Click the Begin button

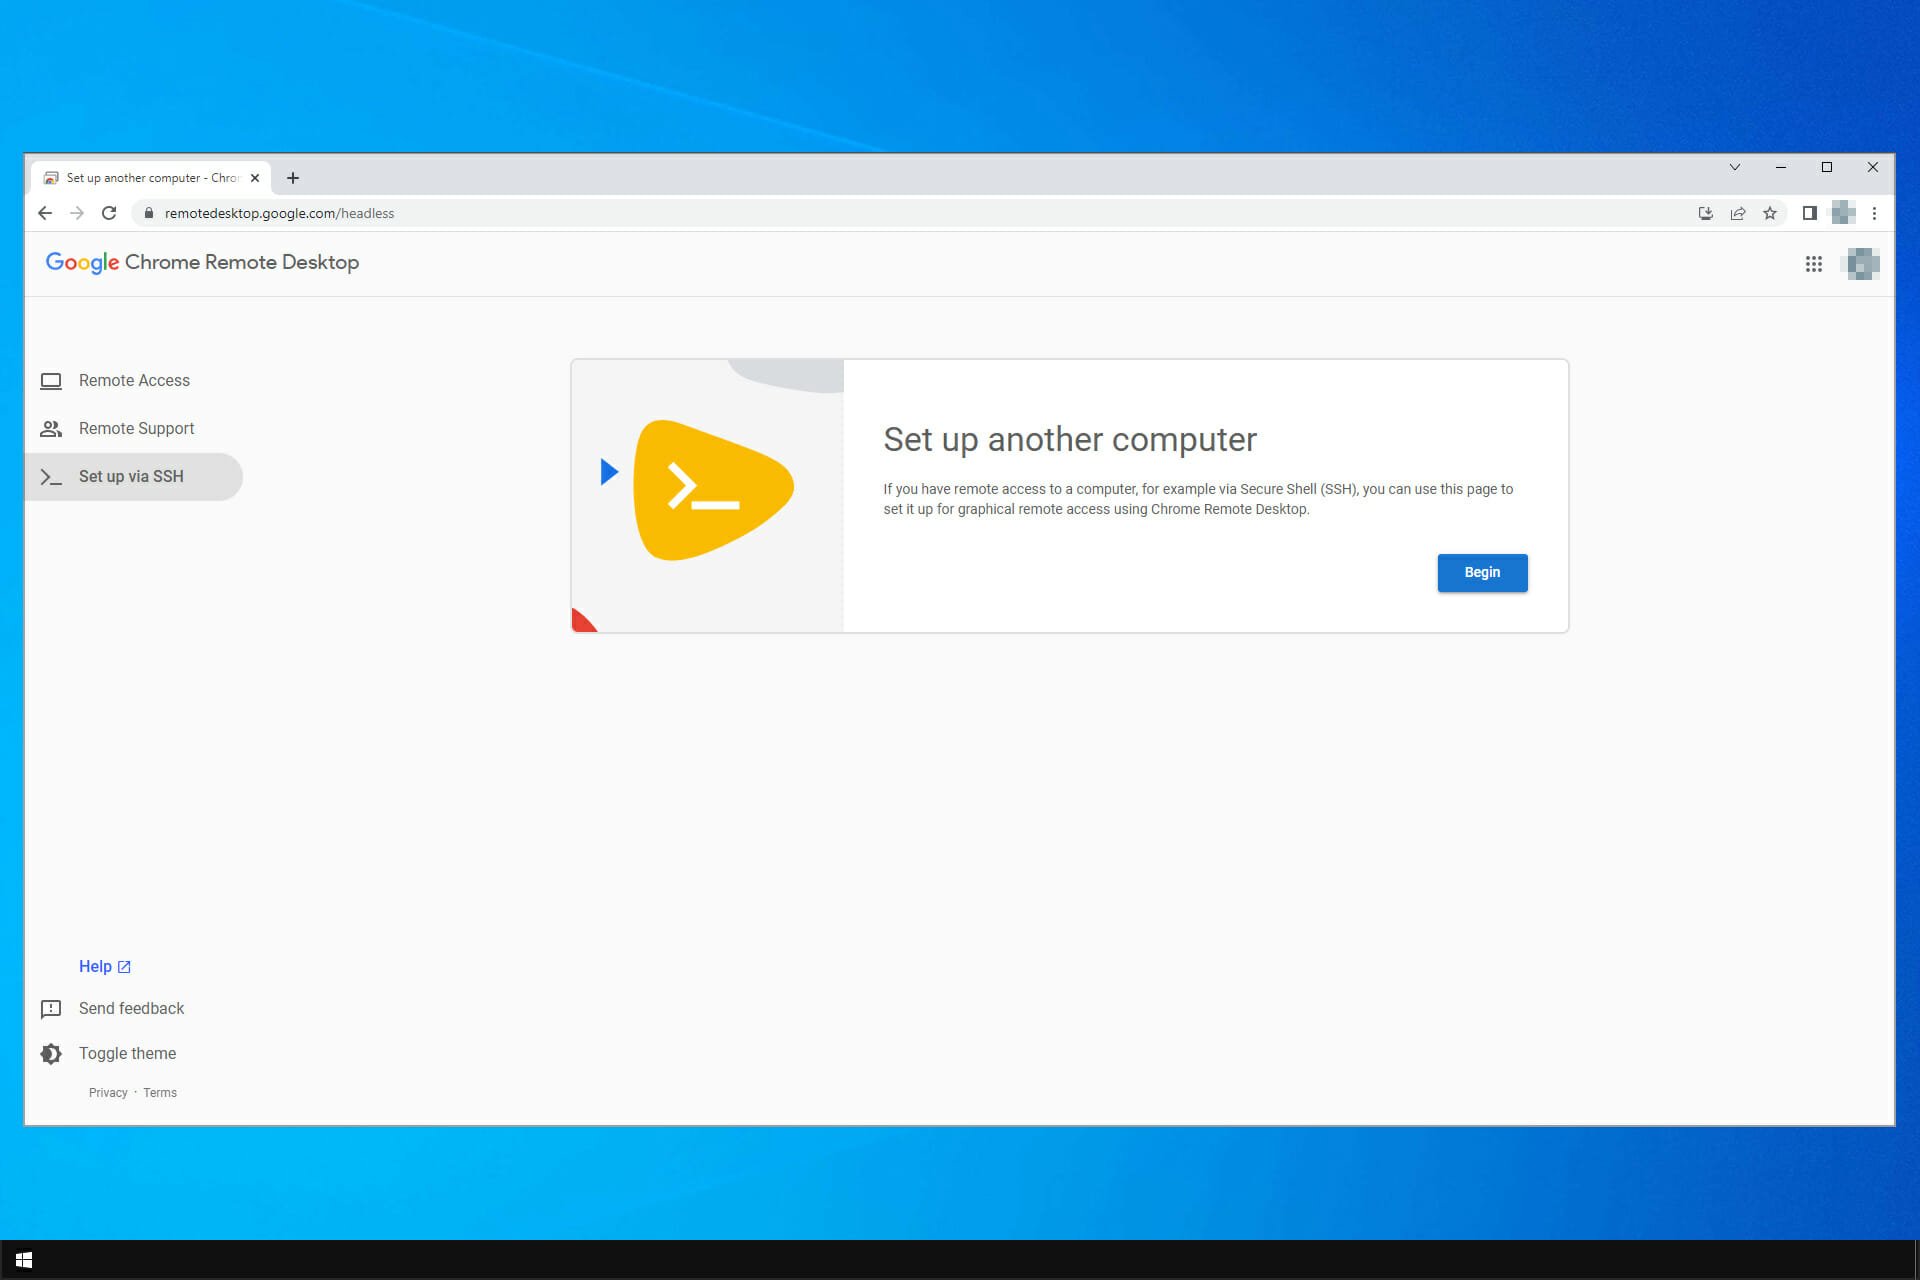click(1482, 573)
